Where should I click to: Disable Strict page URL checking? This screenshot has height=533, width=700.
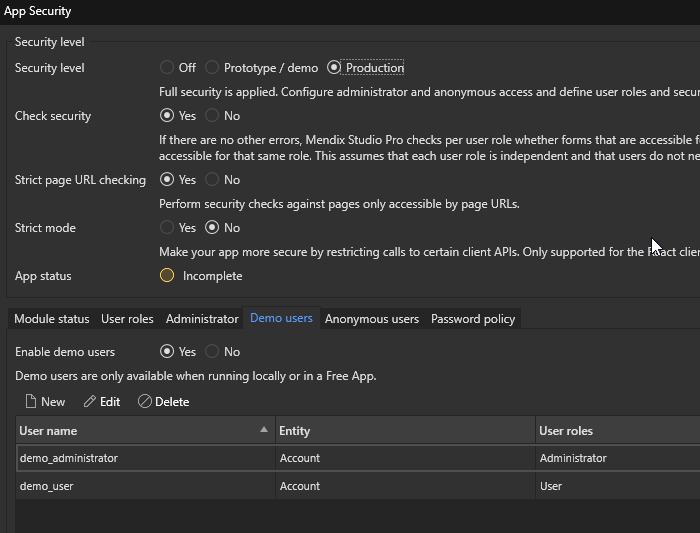(212, 180)
